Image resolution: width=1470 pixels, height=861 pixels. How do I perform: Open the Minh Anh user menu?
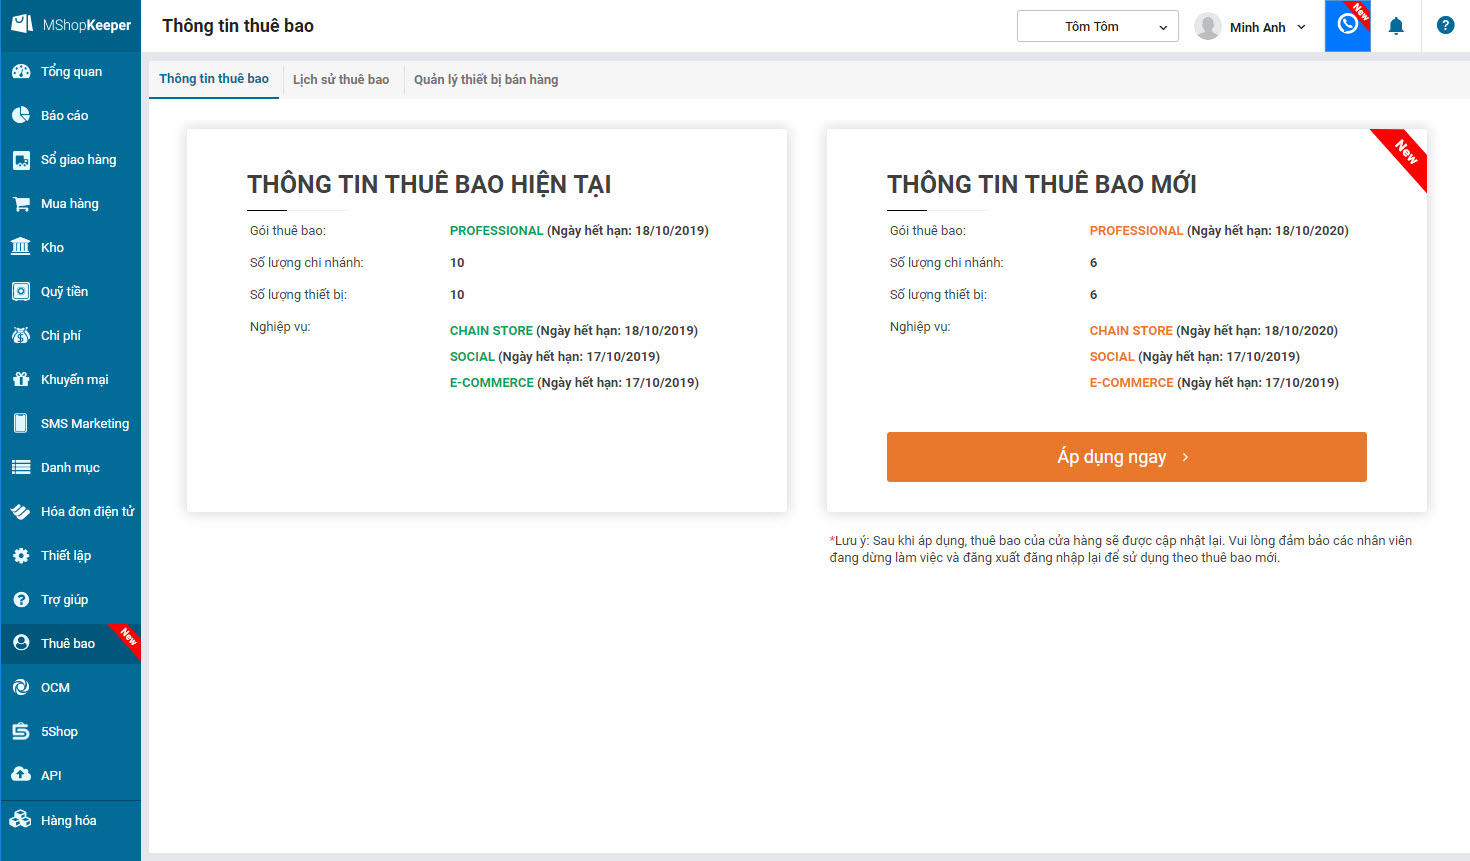[x=1251, y=27]
